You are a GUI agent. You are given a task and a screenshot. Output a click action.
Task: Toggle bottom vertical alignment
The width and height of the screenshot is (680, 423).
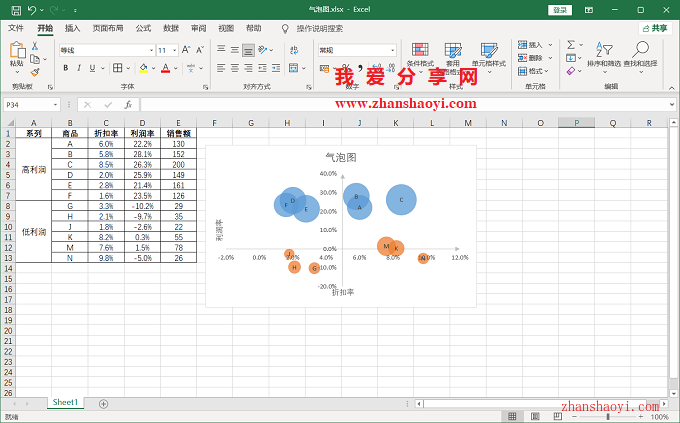248,50
